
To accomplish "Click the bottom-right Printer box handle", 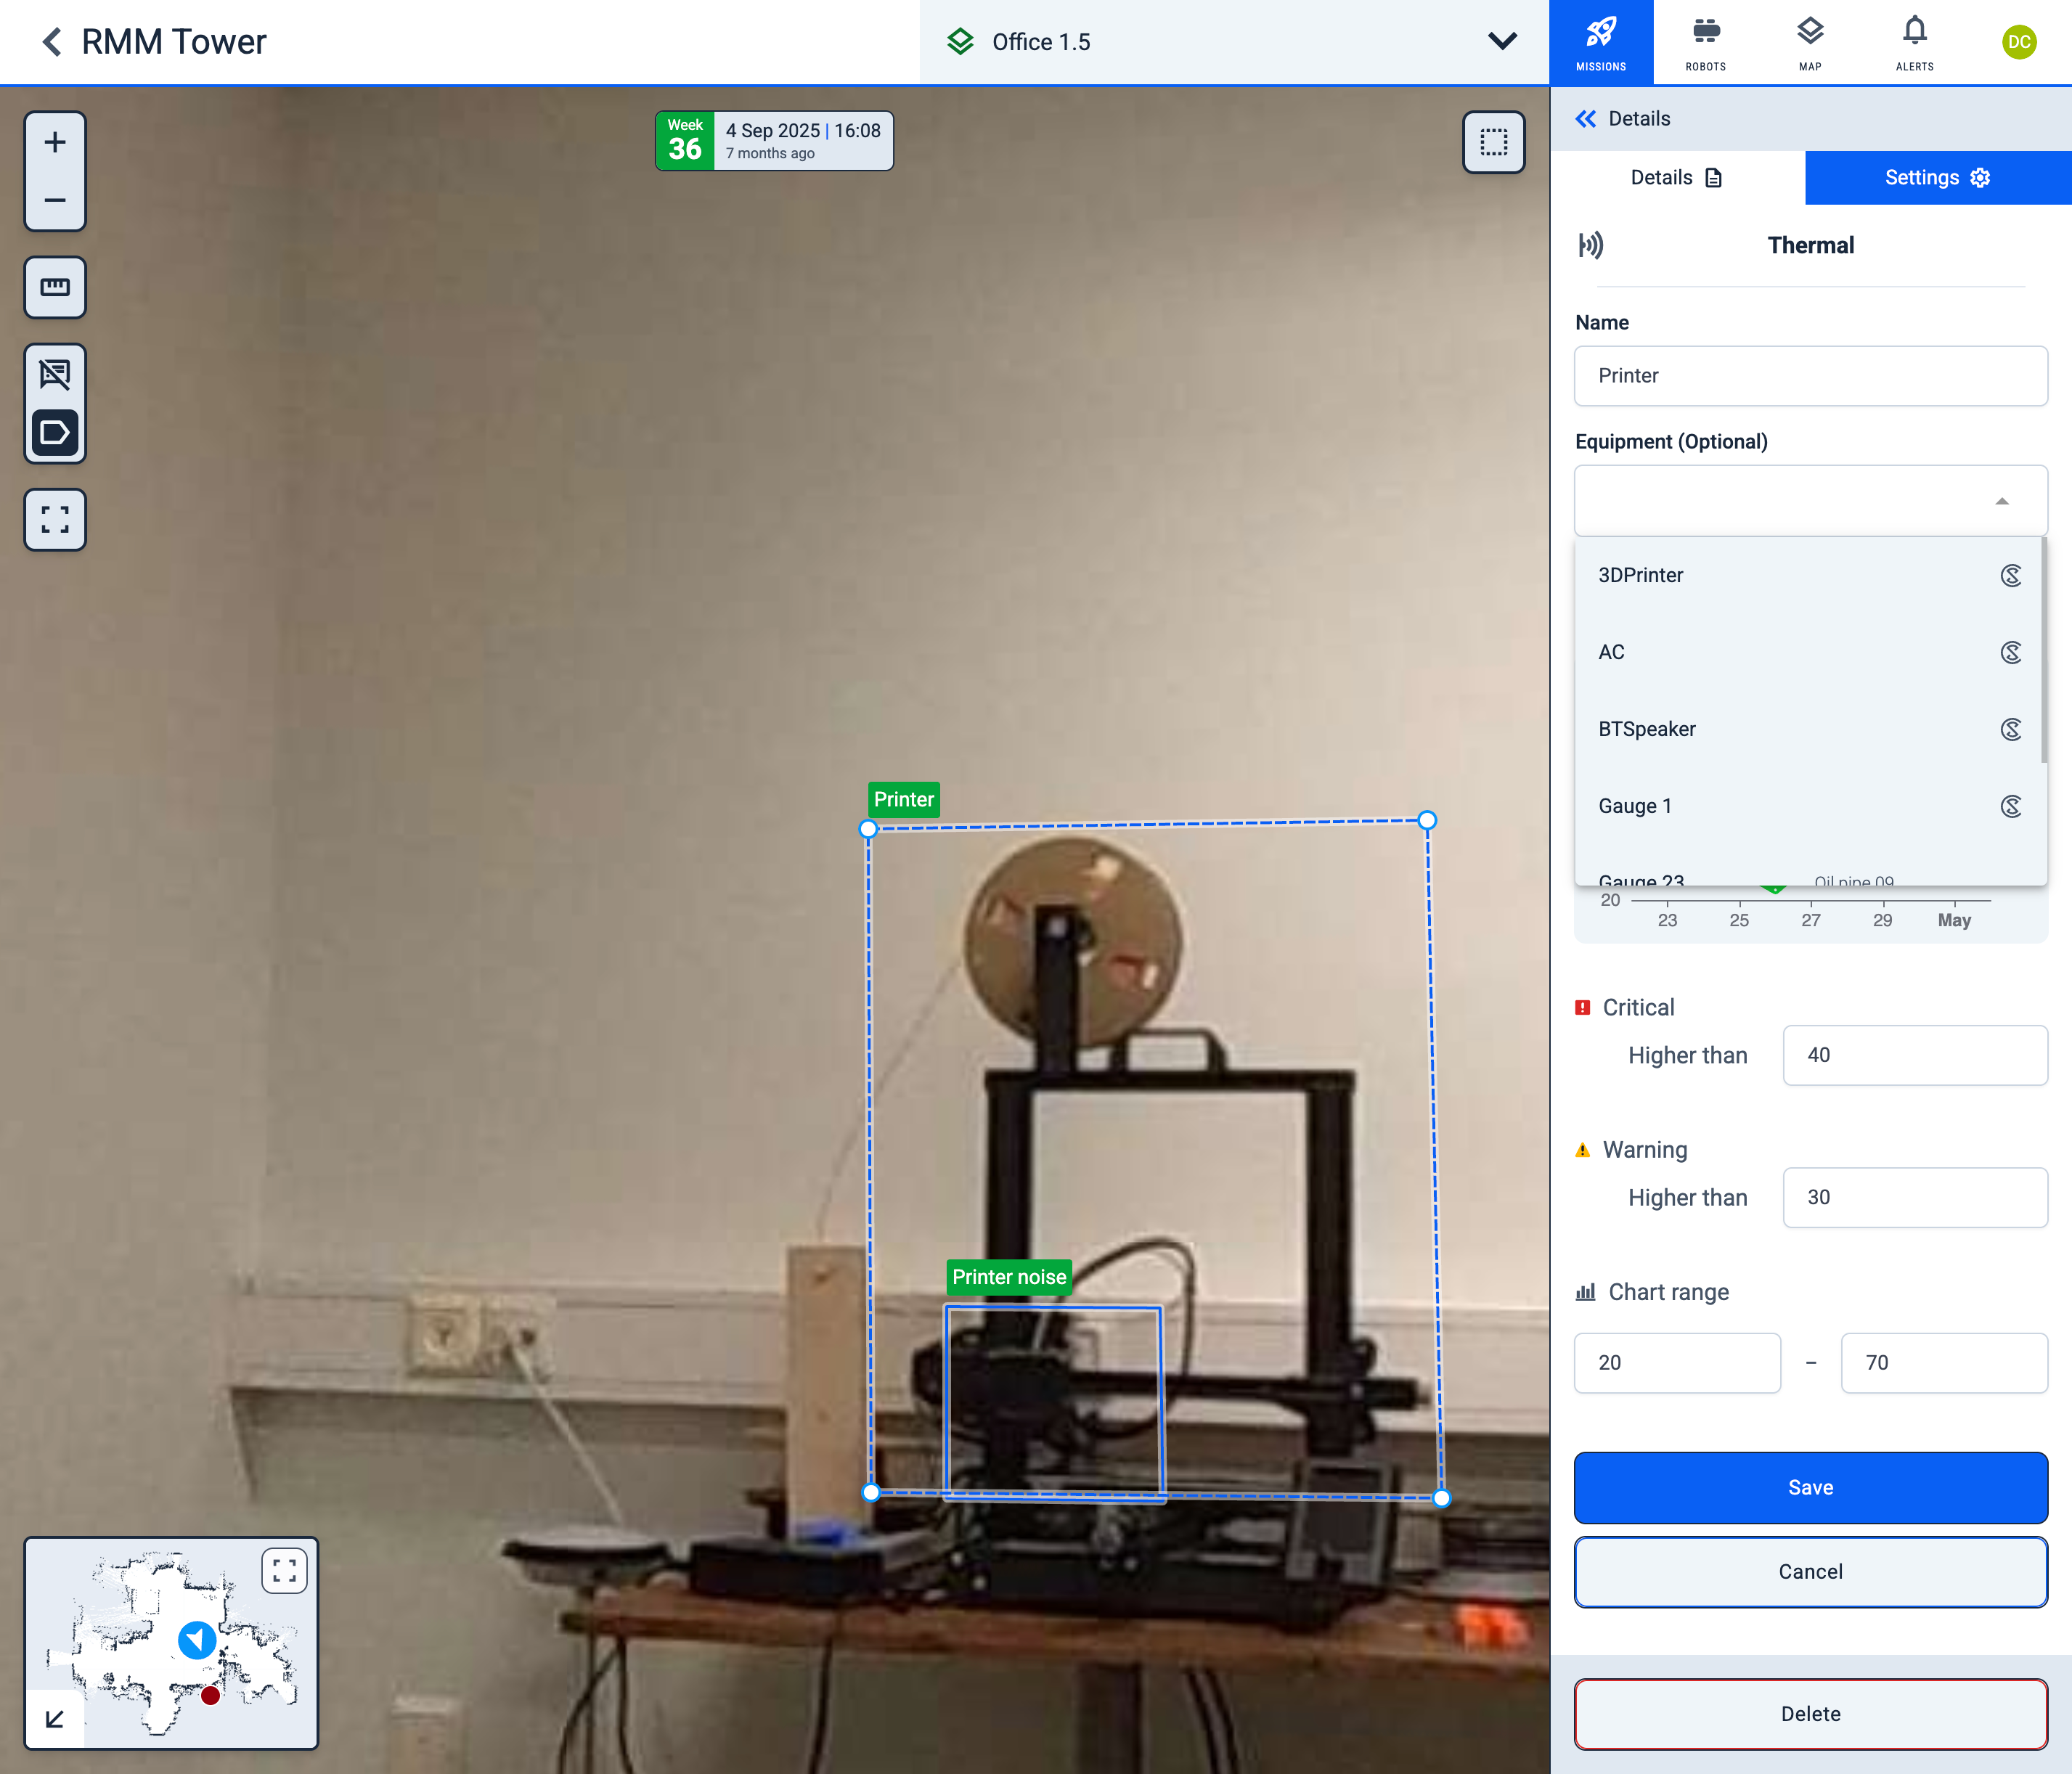I will coord(1441,1497).
